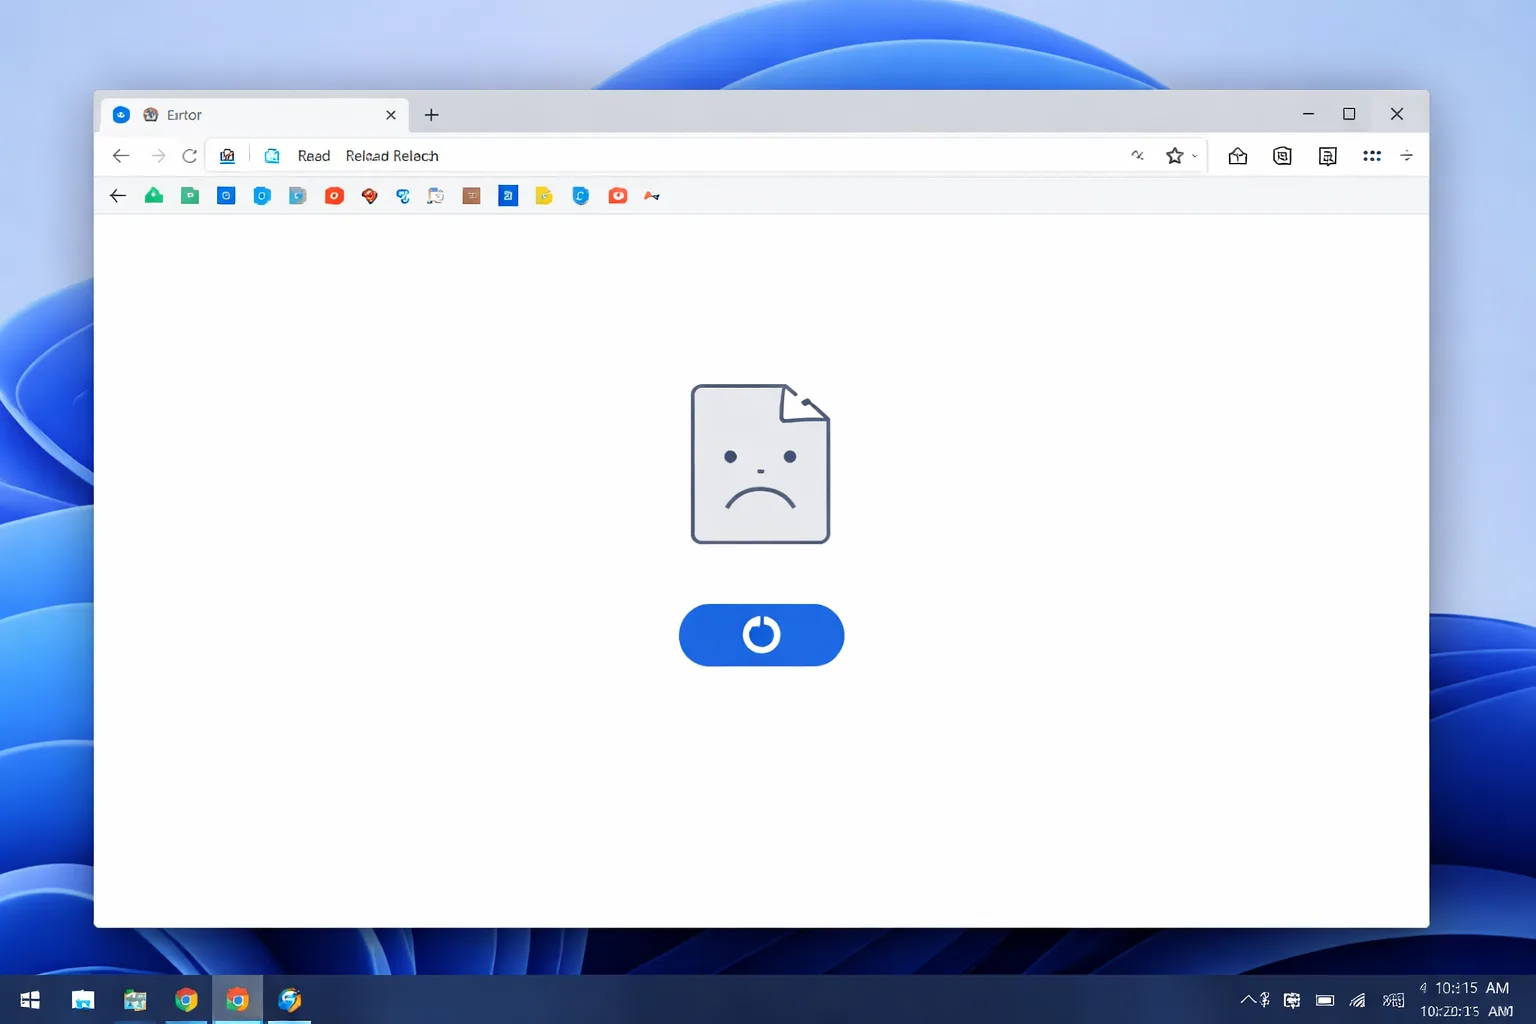Expand the small chevron beside the star
Viewport: 1536px width, 1024px height.
pos(1194,156)
